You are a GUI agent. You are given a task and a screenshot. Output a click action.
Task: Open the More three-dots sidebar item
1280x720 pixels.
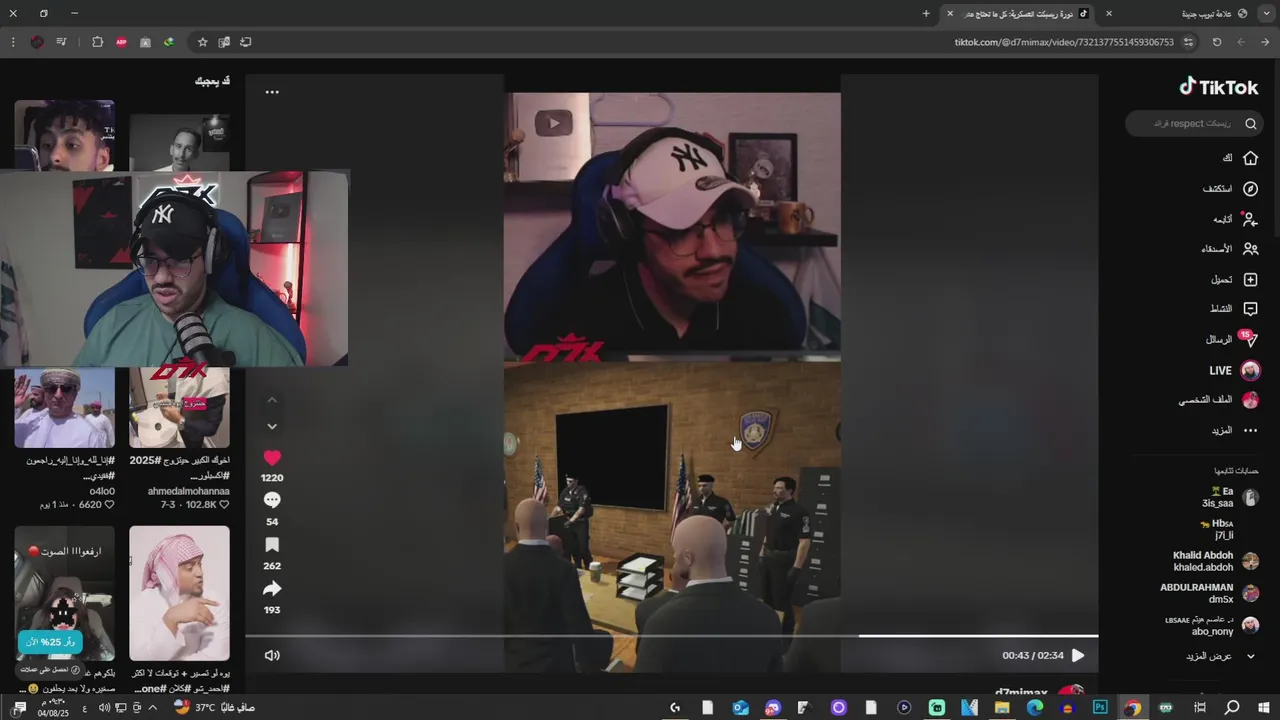click(x=1236, y=430)
